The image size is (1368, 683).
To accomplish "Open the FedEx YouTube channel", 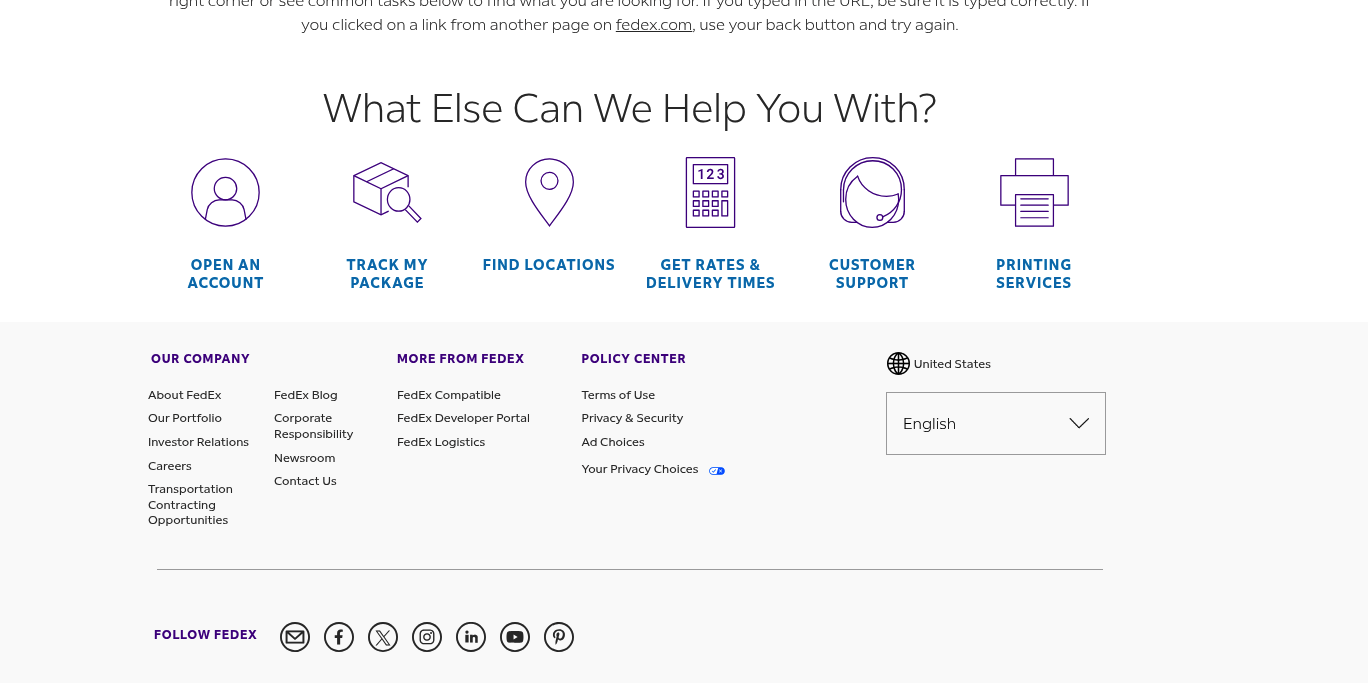I will (x=515, y=637).
